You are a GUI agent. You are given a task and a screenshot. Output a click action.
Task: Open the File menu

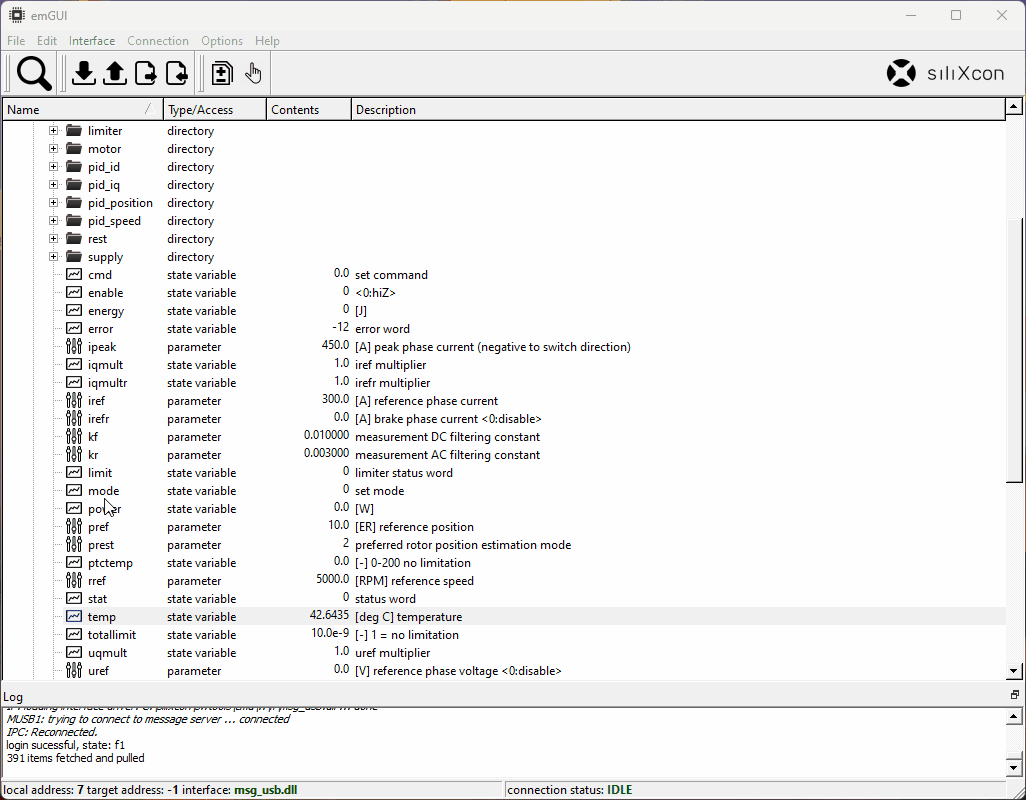click(x=16, y=41)
